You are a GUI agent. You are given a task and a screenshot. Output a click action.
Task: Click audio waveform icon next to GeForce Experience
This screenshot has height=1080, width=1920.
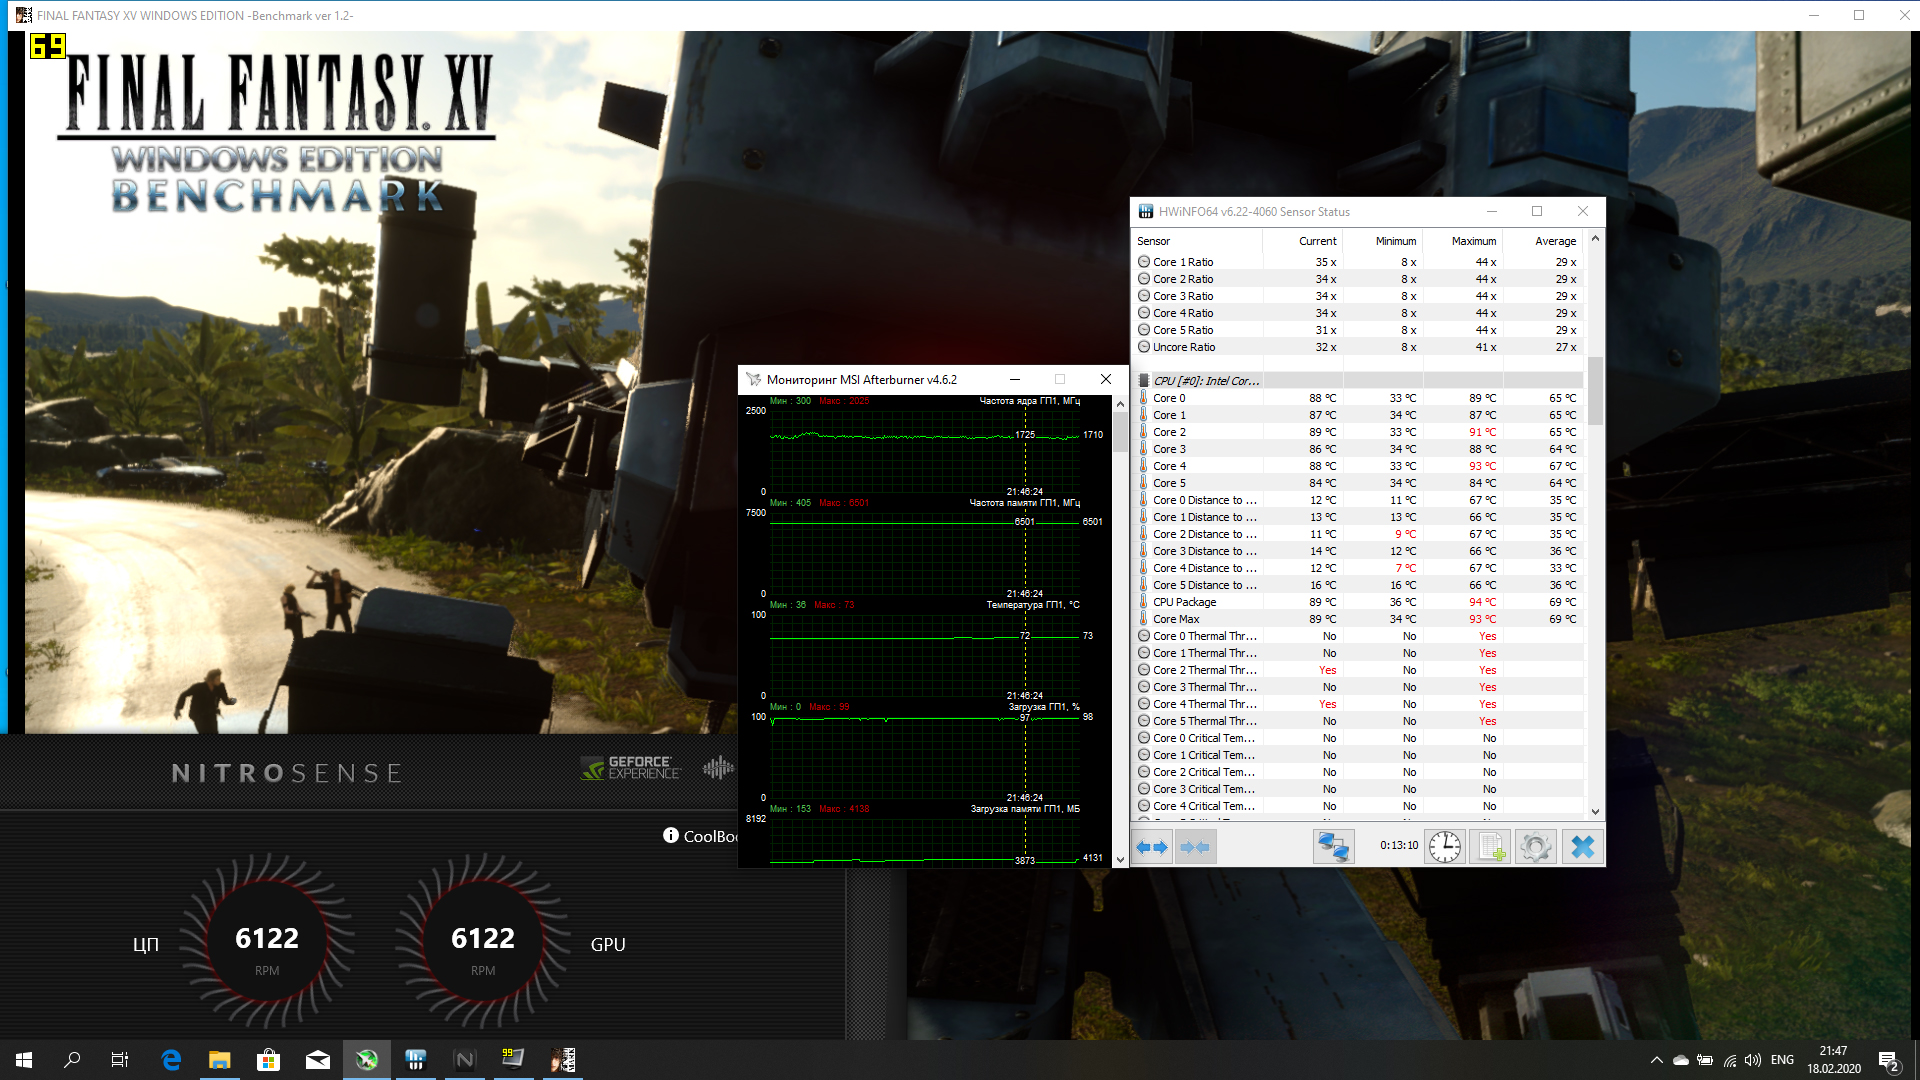pyautogui.click(x=718, y=768)
